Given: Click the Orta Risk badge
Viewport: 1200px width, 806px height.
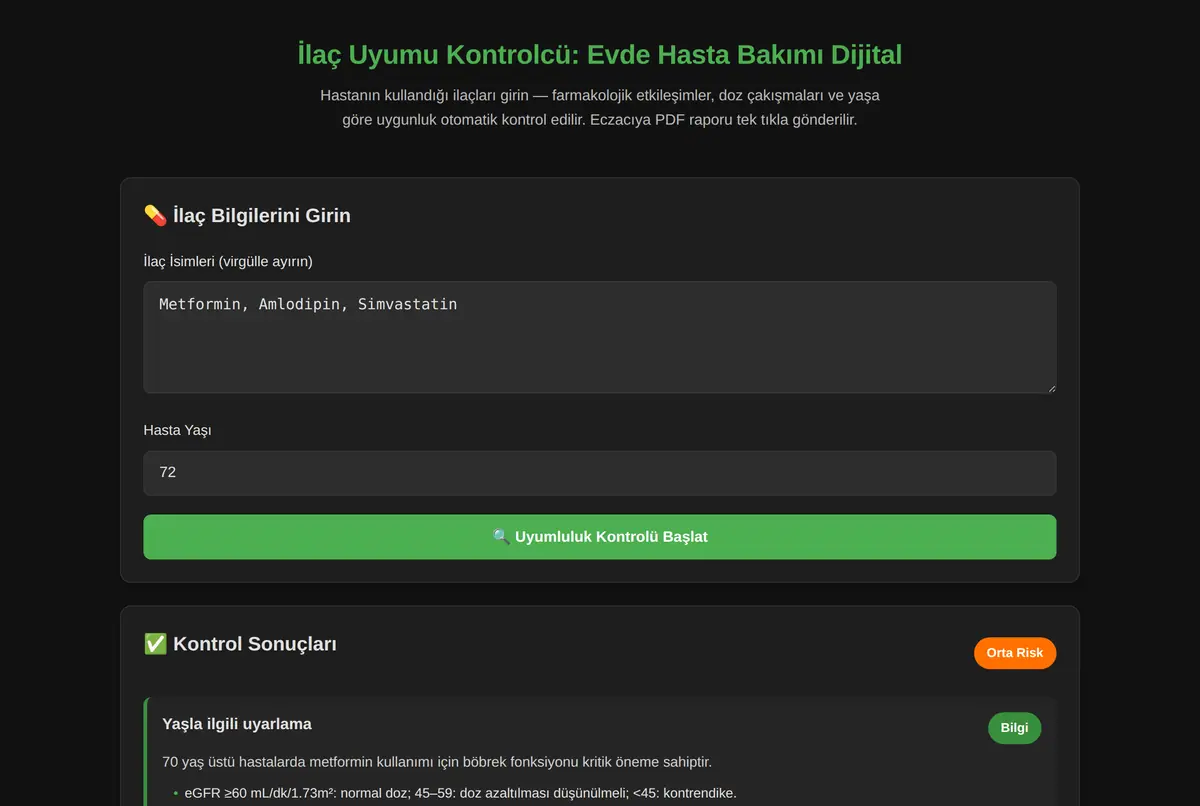Looking at the screenshot, I should pos(1015,653).
